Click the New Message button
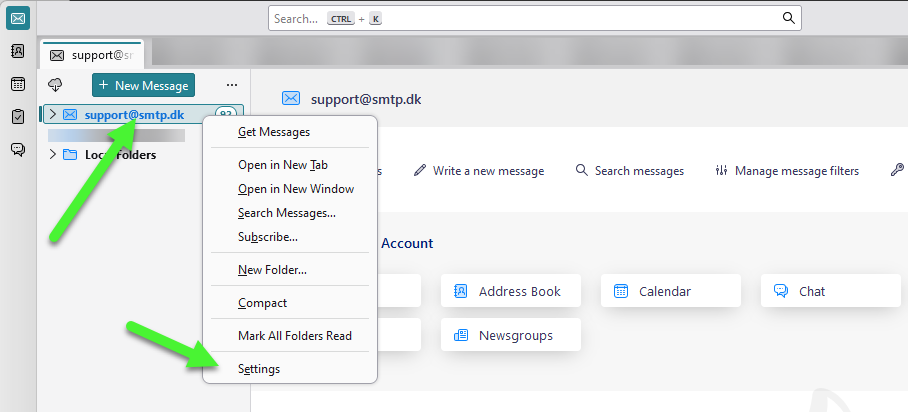Screen dimensions: 908x412 (x=143, y=85)
